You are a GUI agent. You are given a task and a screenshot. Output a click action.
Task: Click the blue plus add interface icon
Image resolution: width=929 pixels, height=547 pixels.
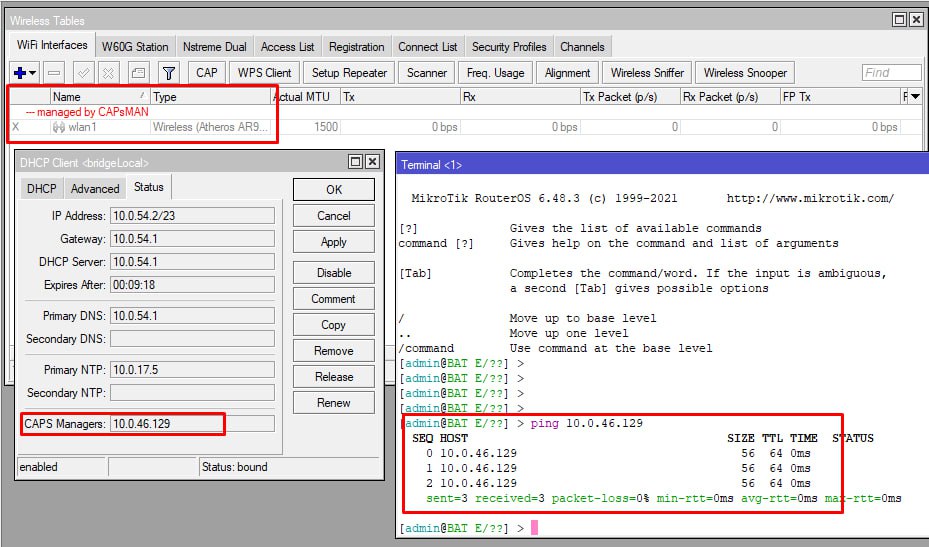20,73
